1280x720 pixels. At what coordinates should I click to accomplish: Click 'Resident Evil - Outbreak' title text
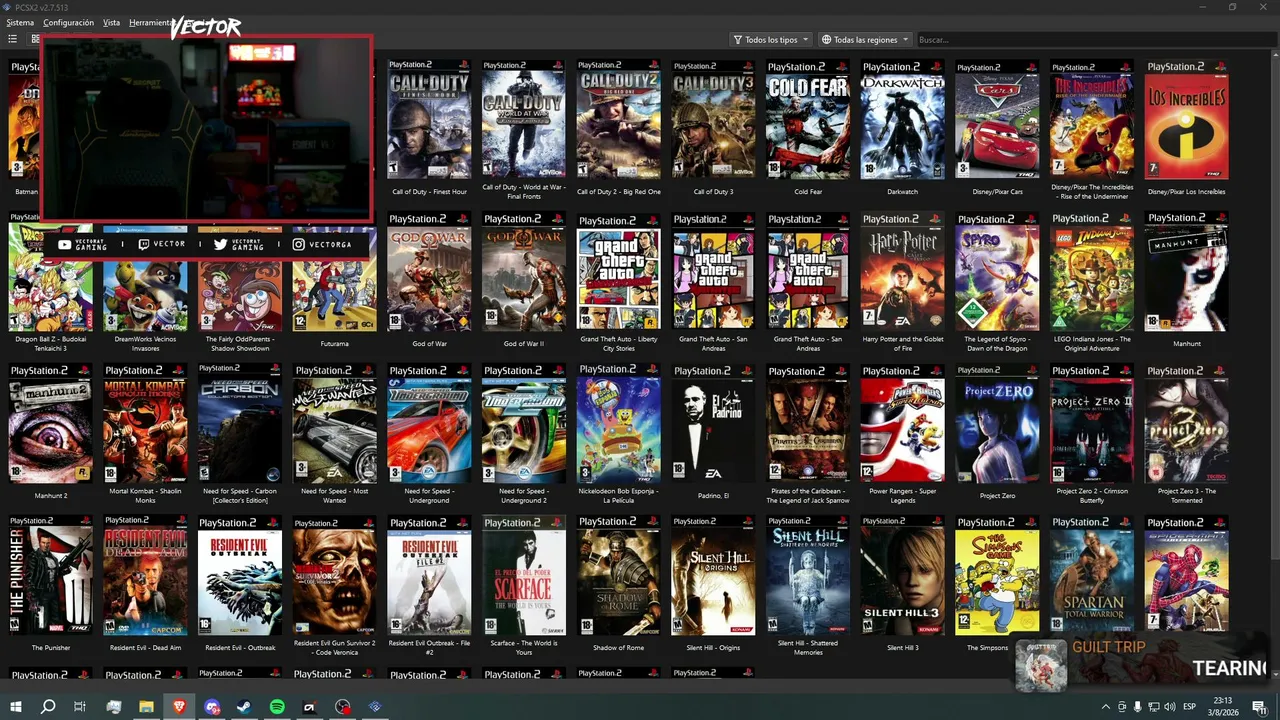click(240, 648)
